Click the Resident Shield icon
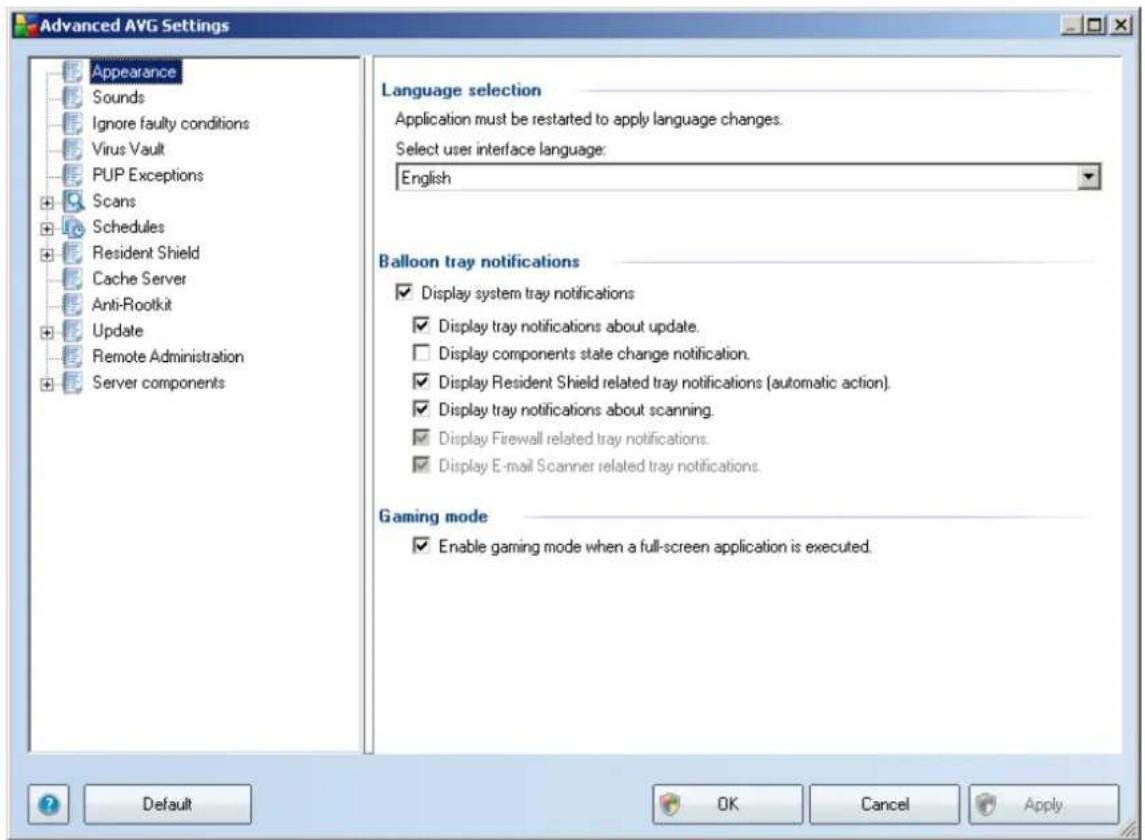 72,253
